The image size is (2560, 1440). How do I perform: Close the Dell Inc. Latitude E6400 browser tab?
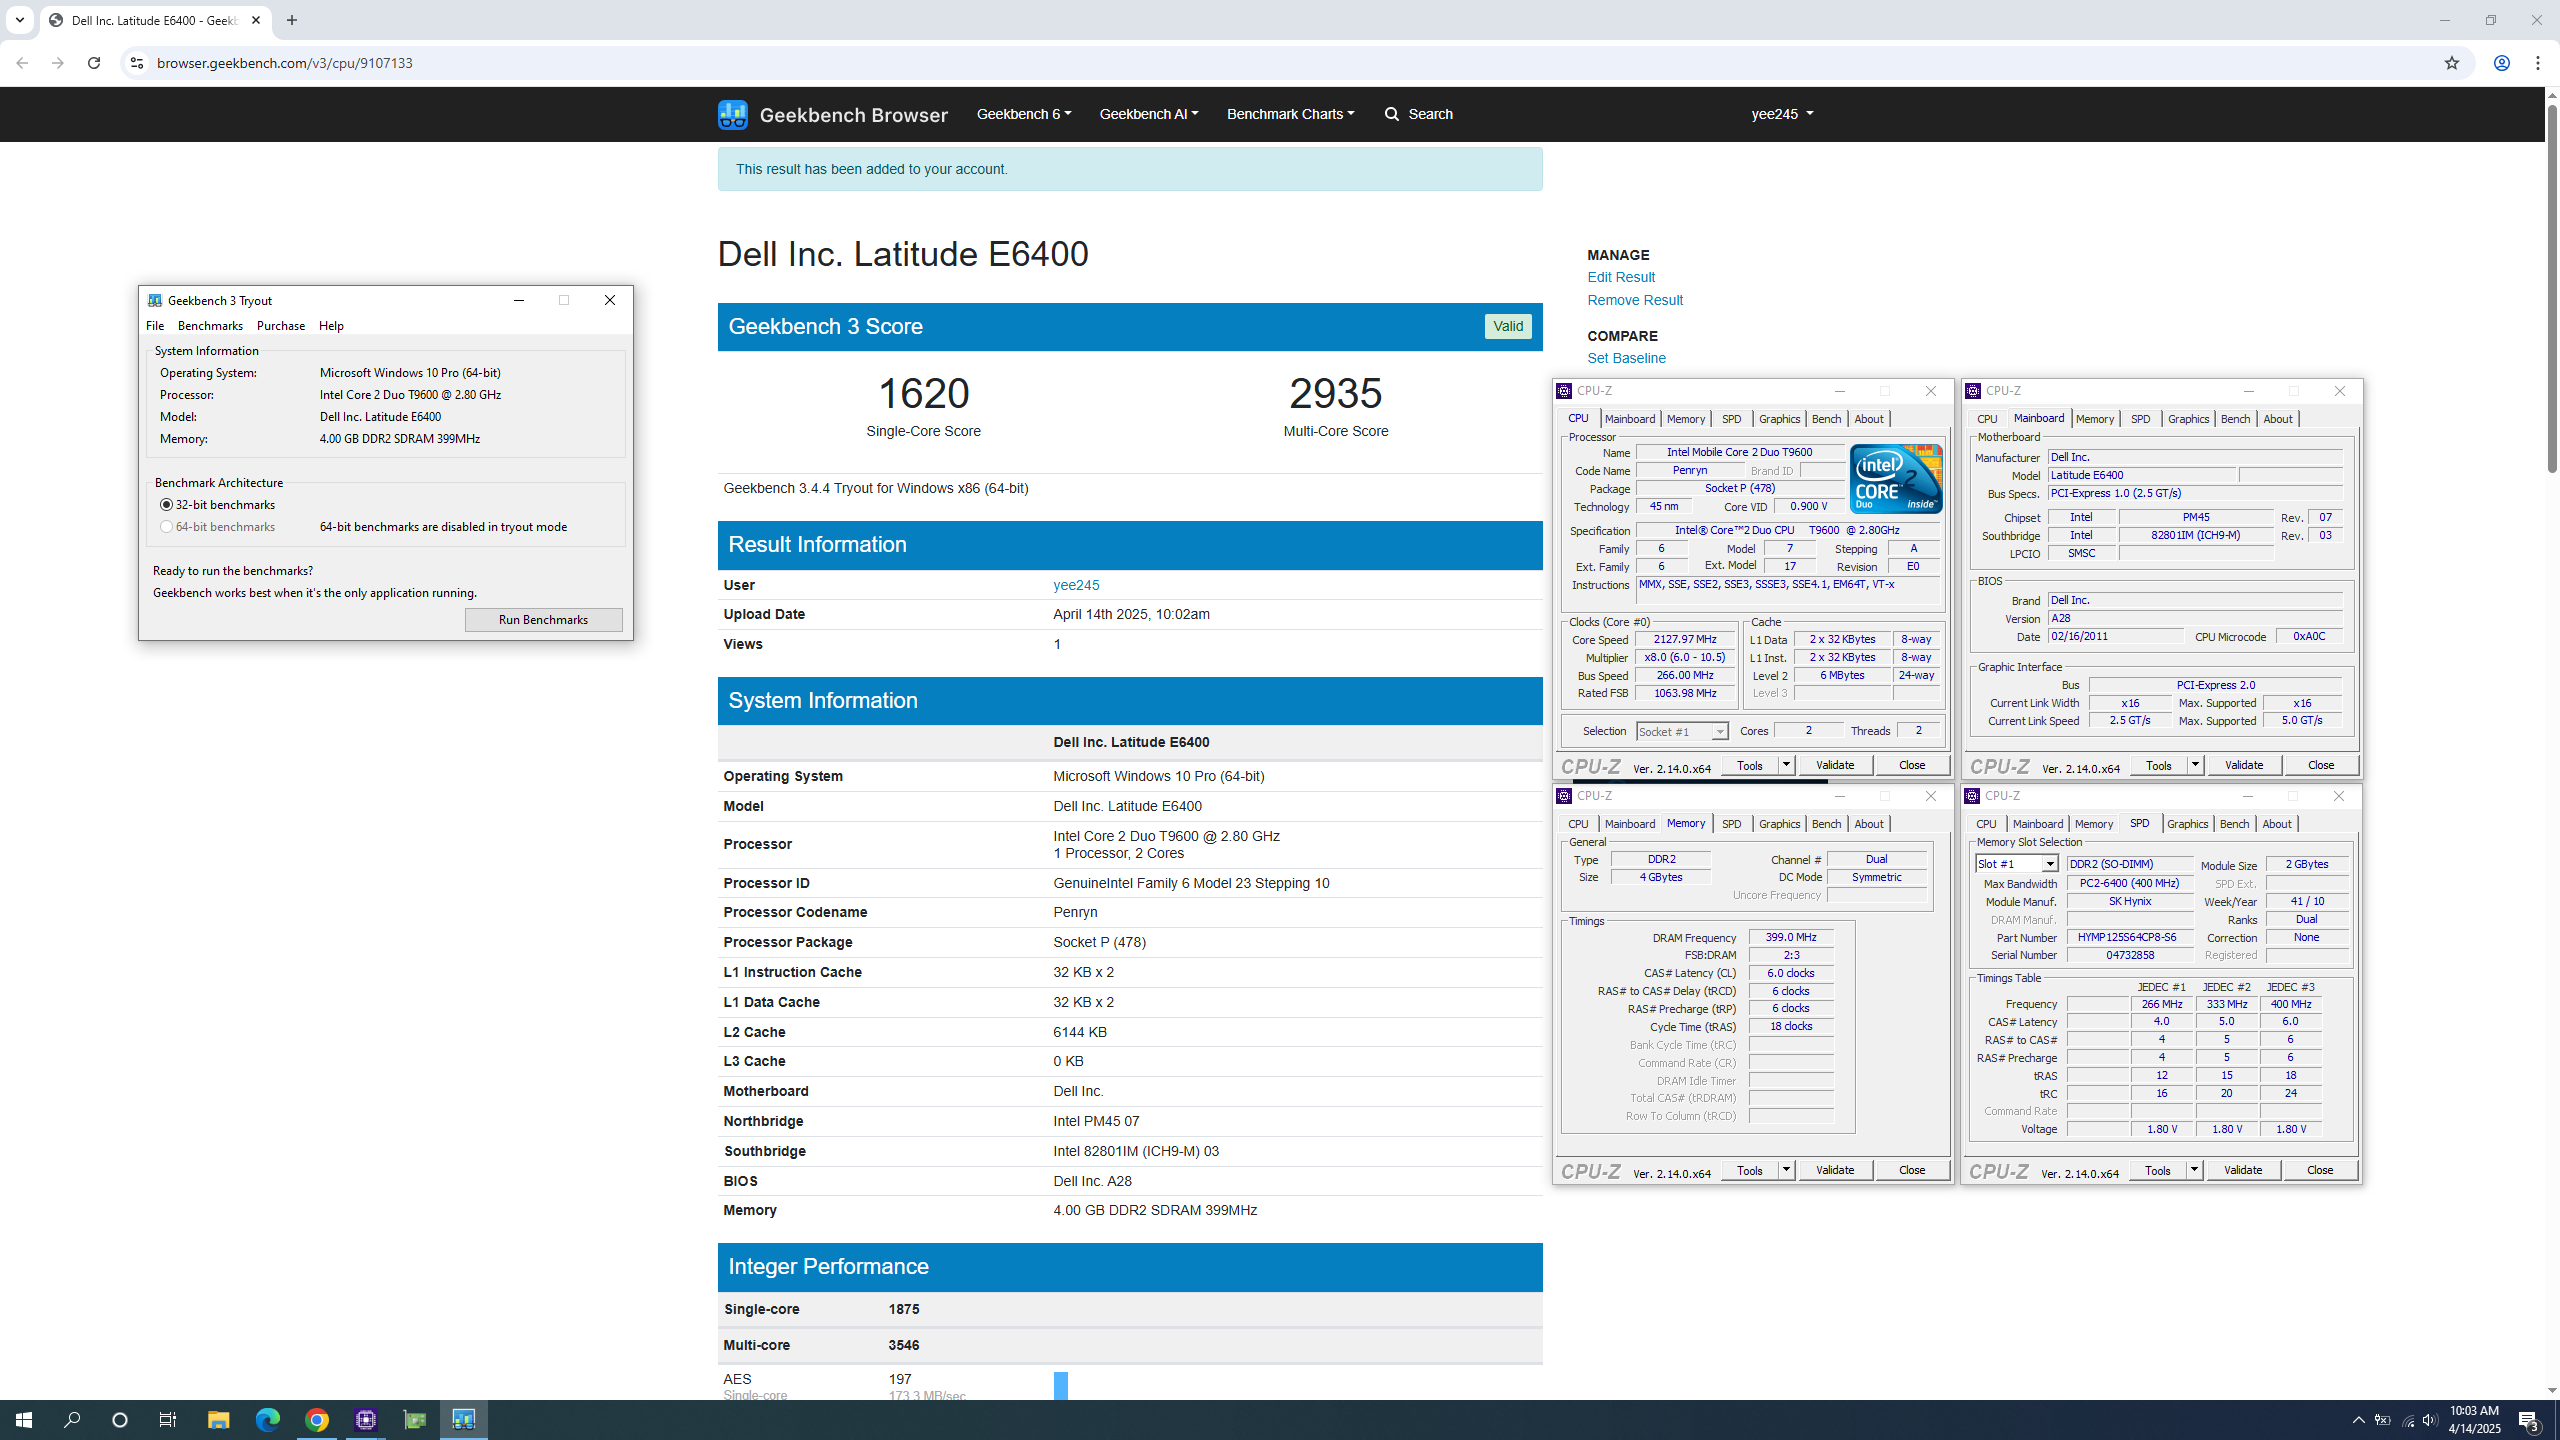point(256,20)
